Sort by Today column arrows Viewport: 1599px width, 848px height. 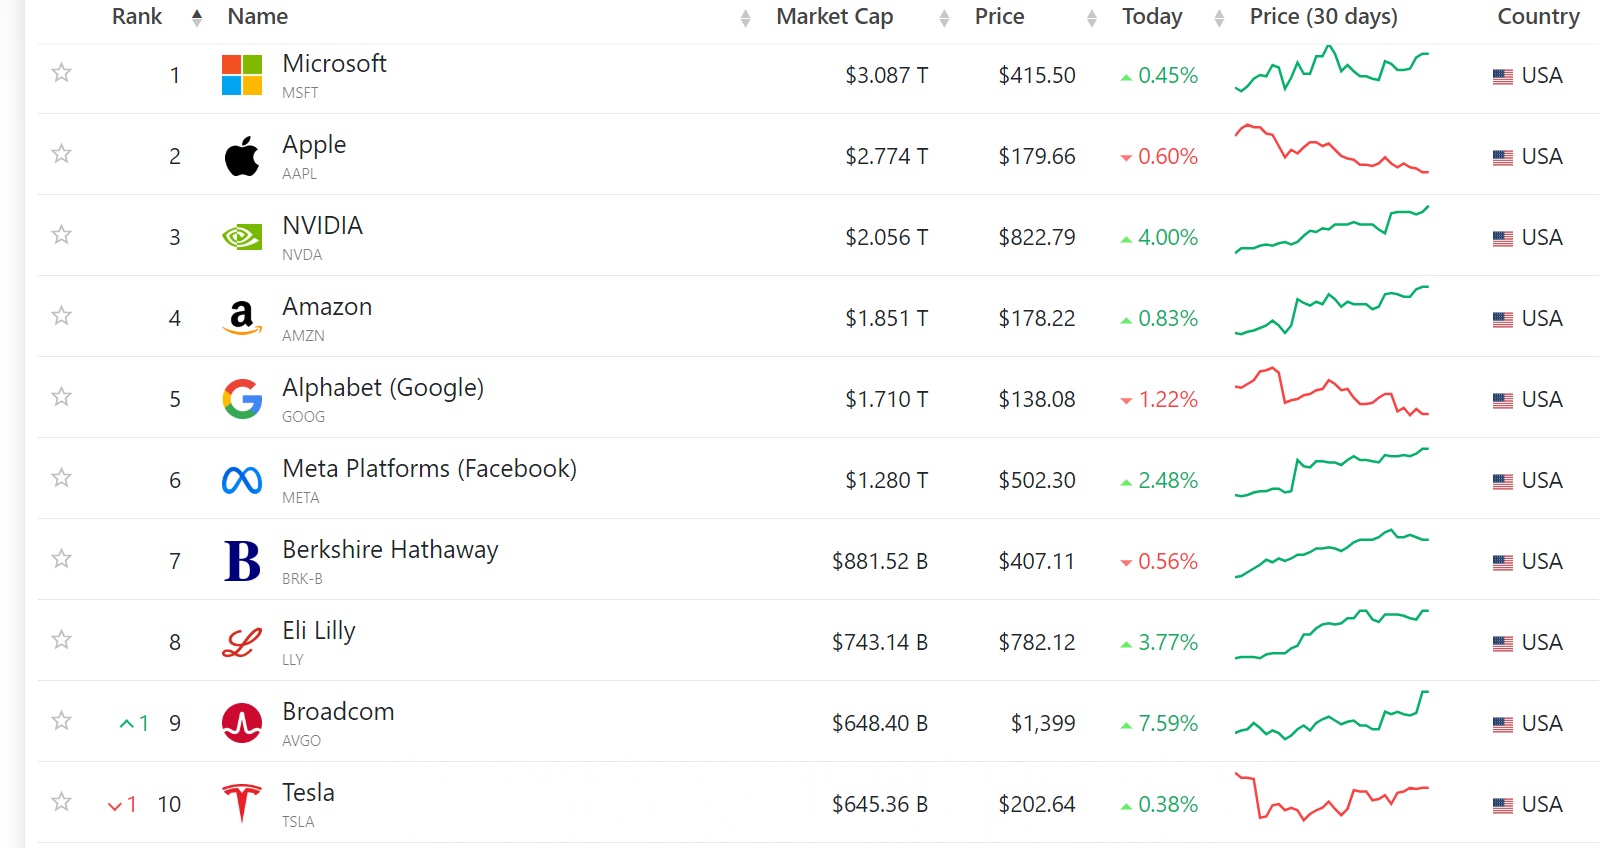click(1218, 18)
